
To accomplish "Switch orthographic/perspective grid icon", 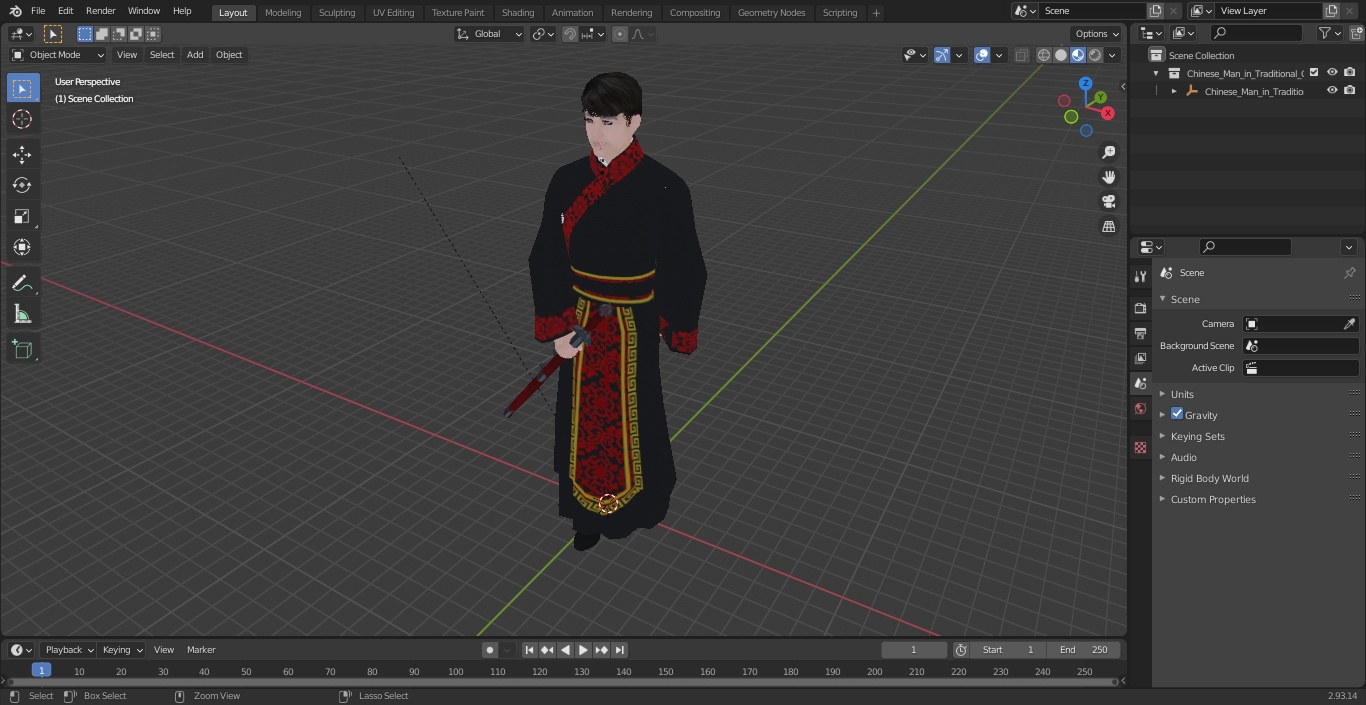I will 1109,226.
